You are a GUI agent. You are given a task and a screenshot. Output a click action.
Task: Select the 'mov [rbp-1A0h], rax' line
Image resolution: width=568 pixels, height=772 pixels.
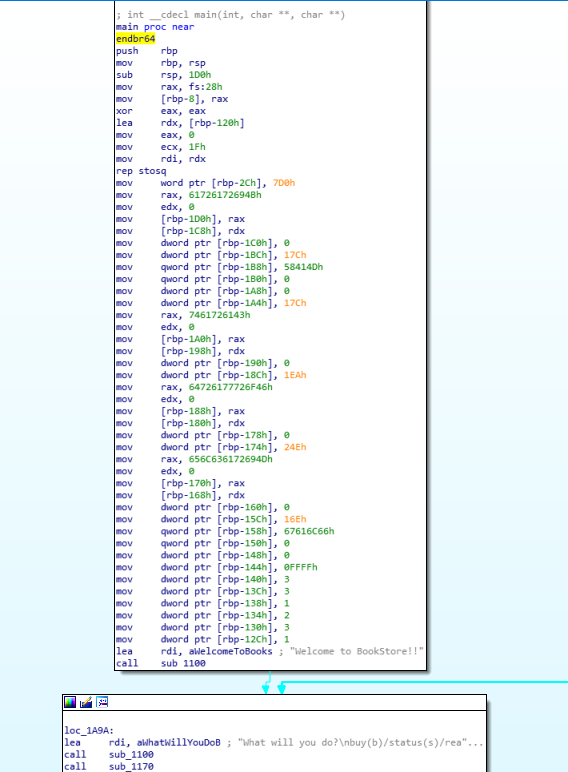click(x=181, y=339)
